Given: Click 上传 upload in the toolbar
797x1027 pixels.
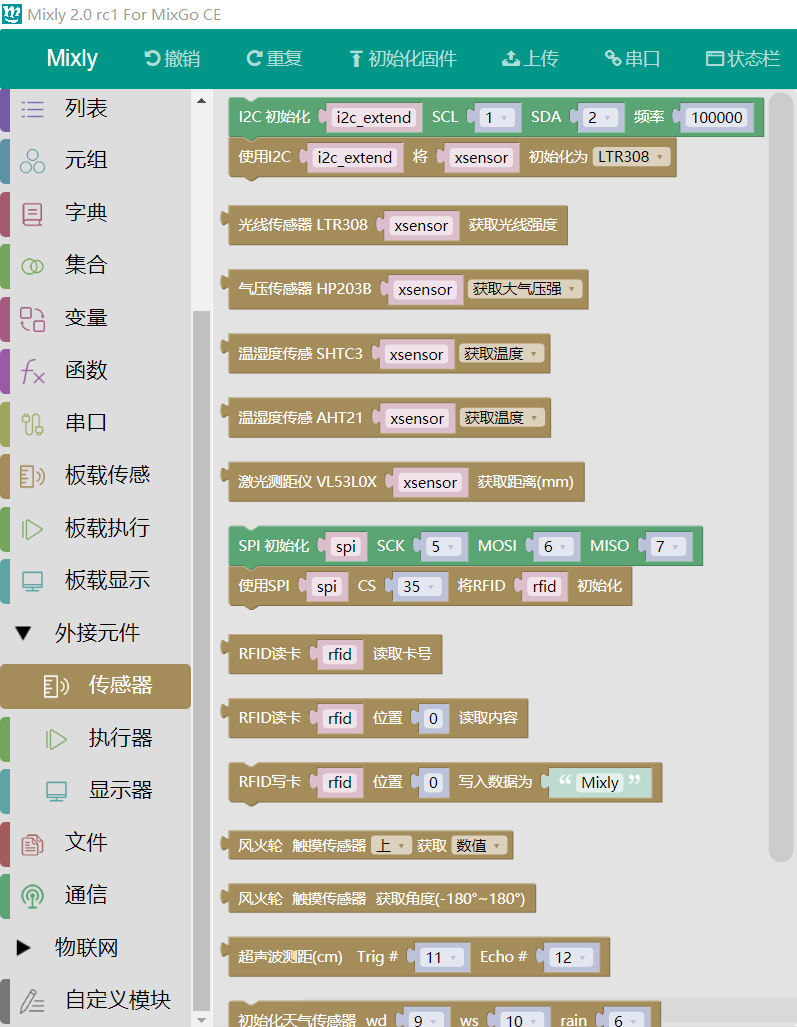Looking at the screenshot, I should point(530,59).
